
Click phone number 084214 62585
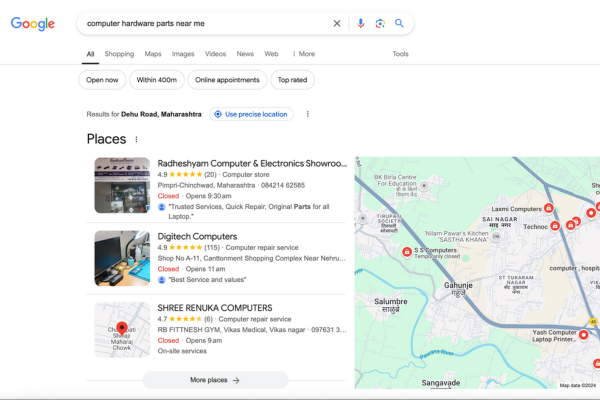coord(283,185)
